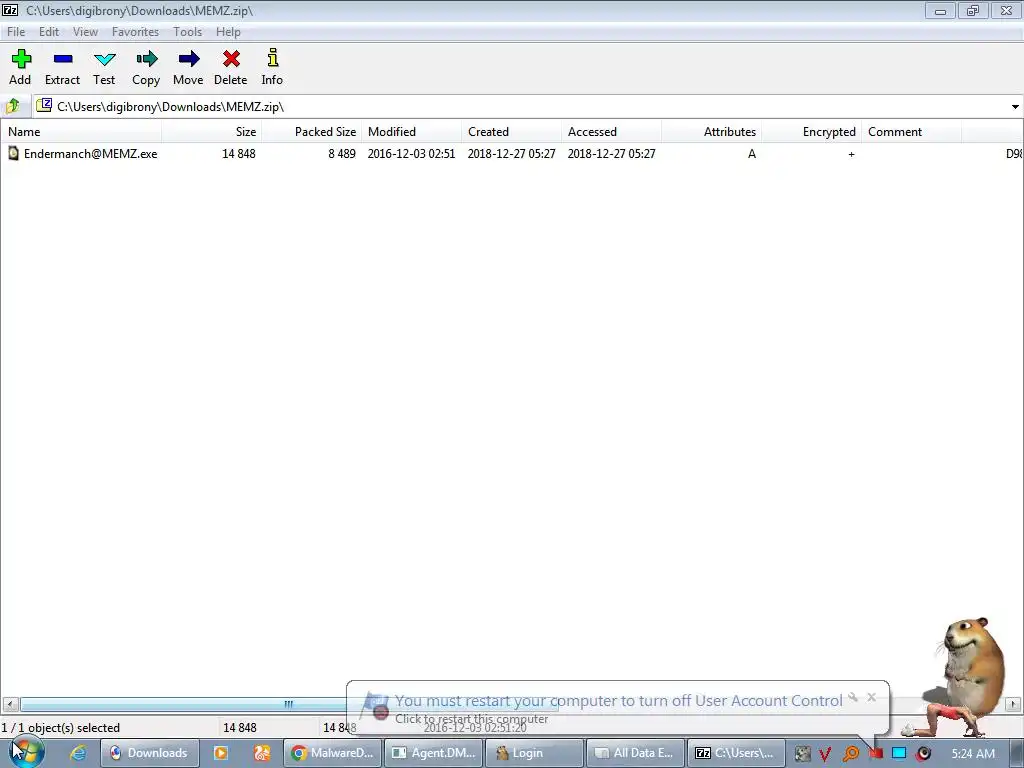The image size is (1024, 768).
Task: Click the orange taskbar app icon
Action: click(x=262, y=753)
